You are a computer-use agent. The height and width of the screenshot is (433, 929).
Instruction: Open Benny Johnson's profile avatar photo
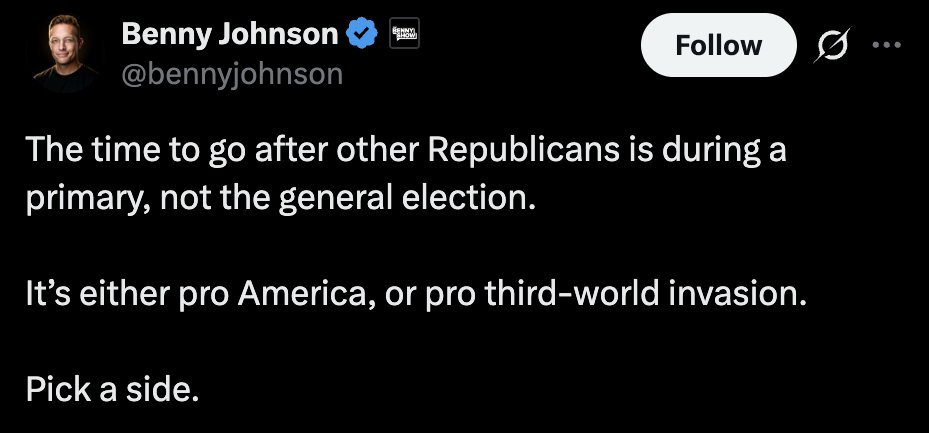(x=65, y=53)
